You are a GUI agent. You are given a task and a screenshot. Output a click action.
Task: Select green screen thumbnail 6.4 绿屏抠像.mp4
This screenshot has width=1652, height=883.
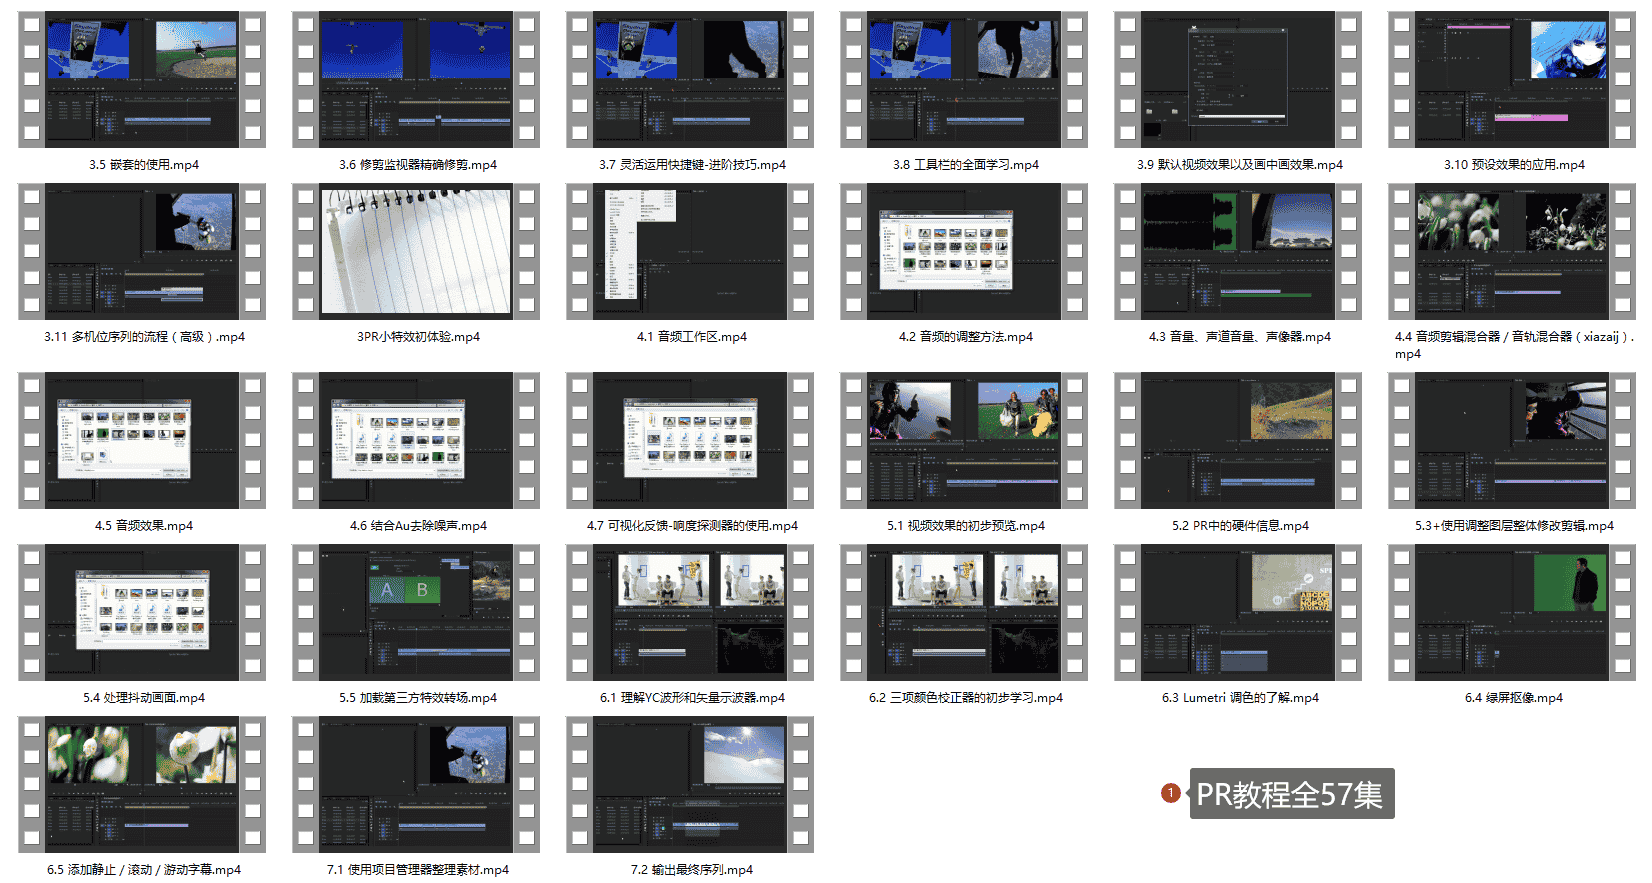point(1512,613)
